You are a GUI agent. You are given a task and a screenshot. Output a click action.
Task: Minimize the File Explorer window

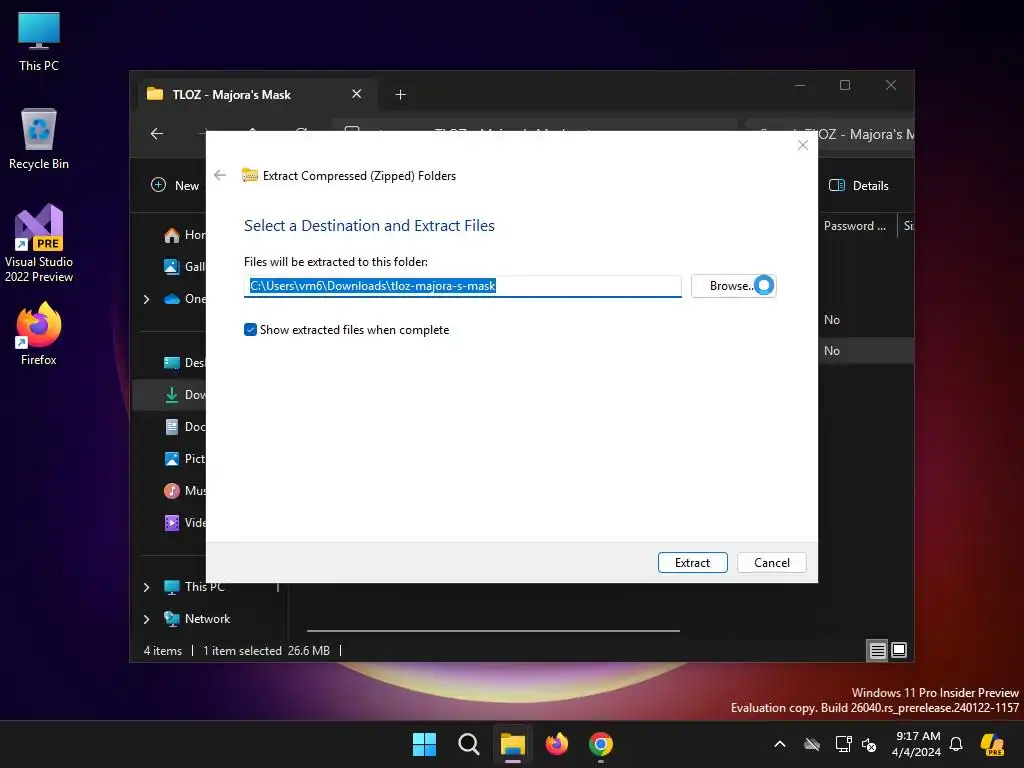coord(800,86)
